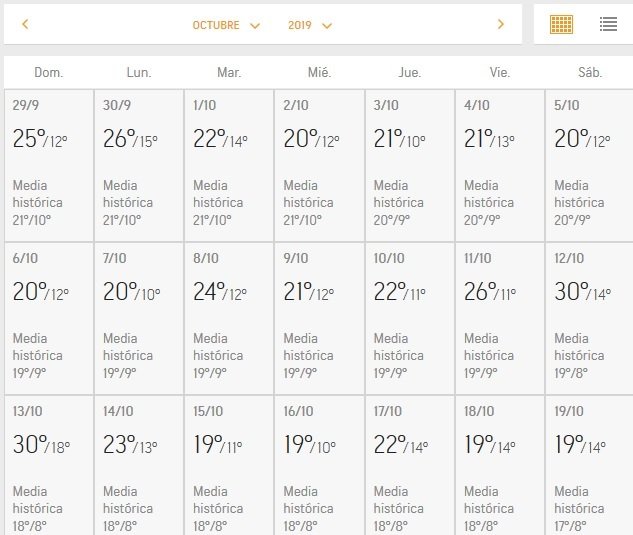Open the 14/10 Monday cell
633x535 pixels.
(138, 466)
